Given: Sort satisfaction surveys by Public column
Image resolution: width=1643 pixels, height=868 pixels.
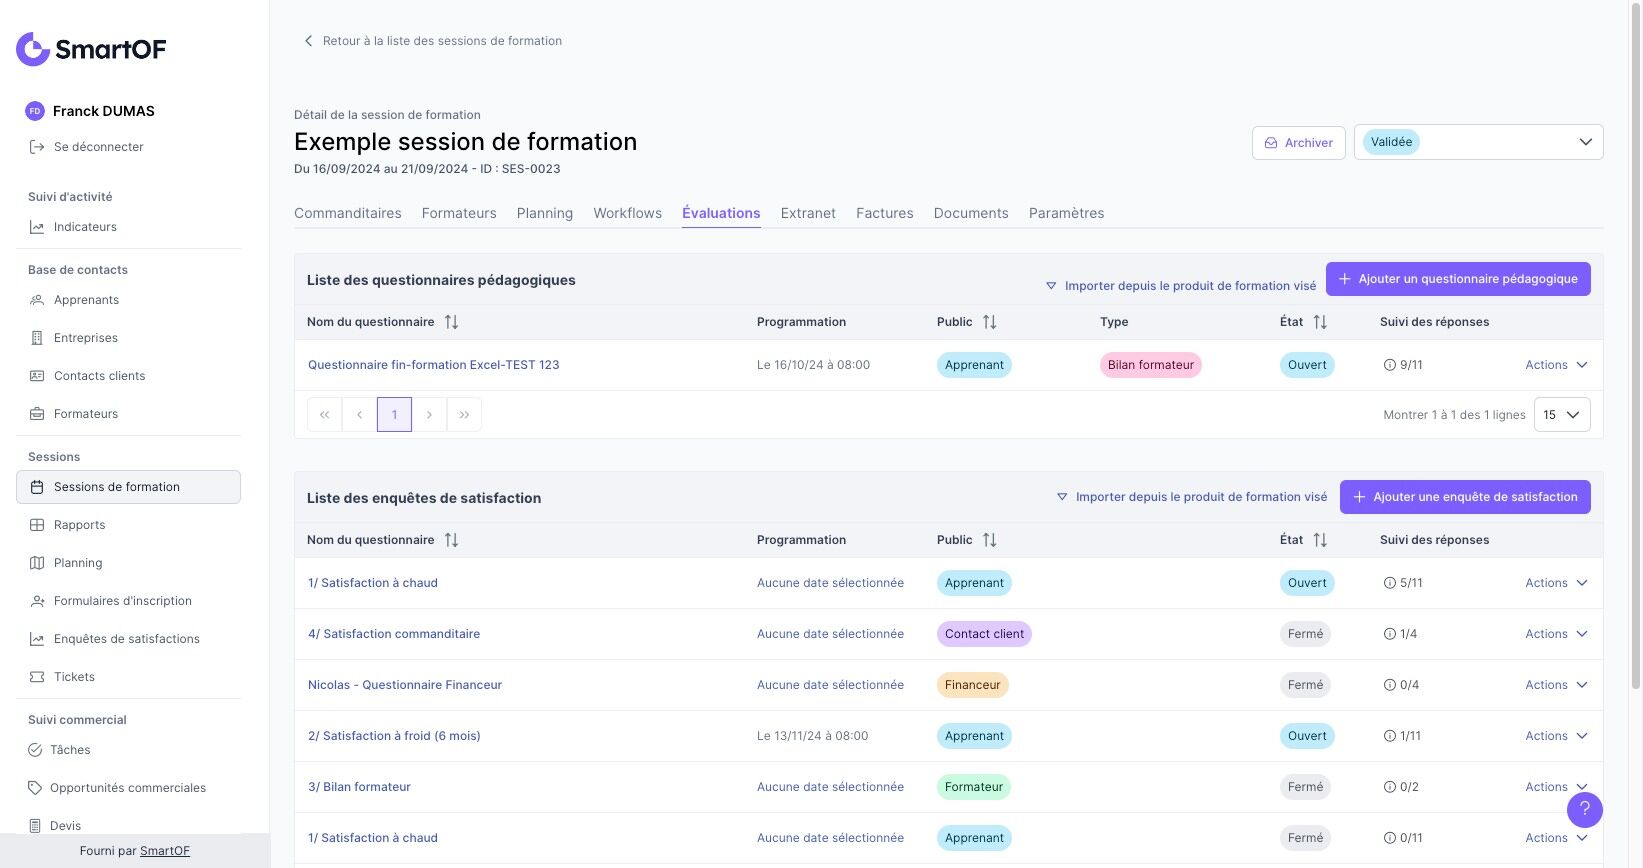Looking at the screenshot, I should point(989,540).
